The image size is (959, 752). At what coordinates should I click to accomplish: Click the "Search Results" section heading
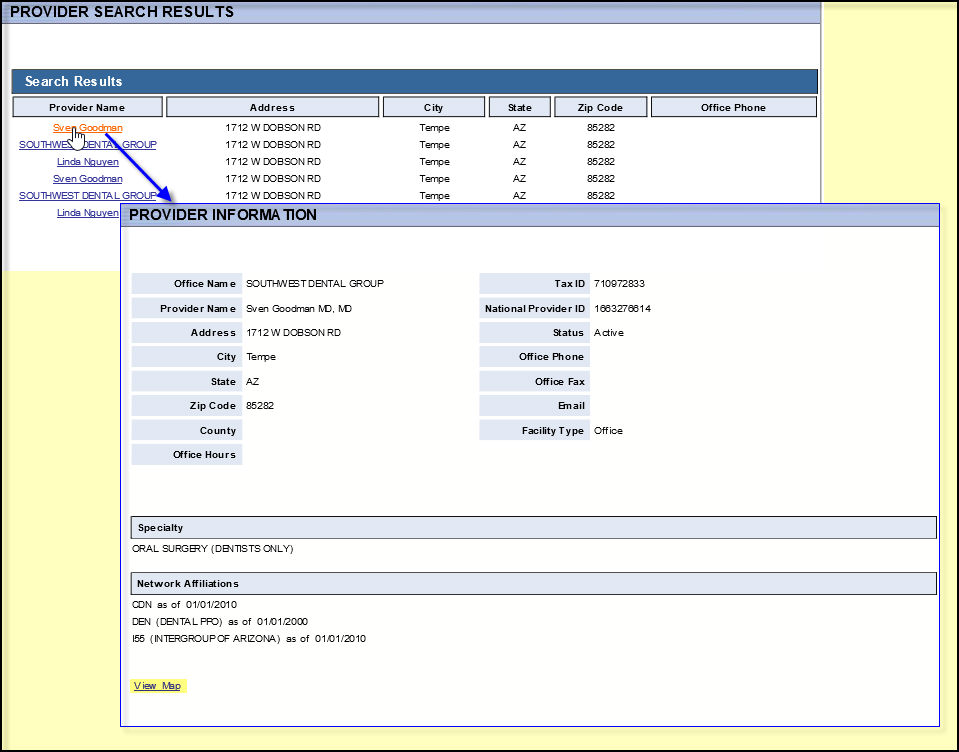point(73,81)
